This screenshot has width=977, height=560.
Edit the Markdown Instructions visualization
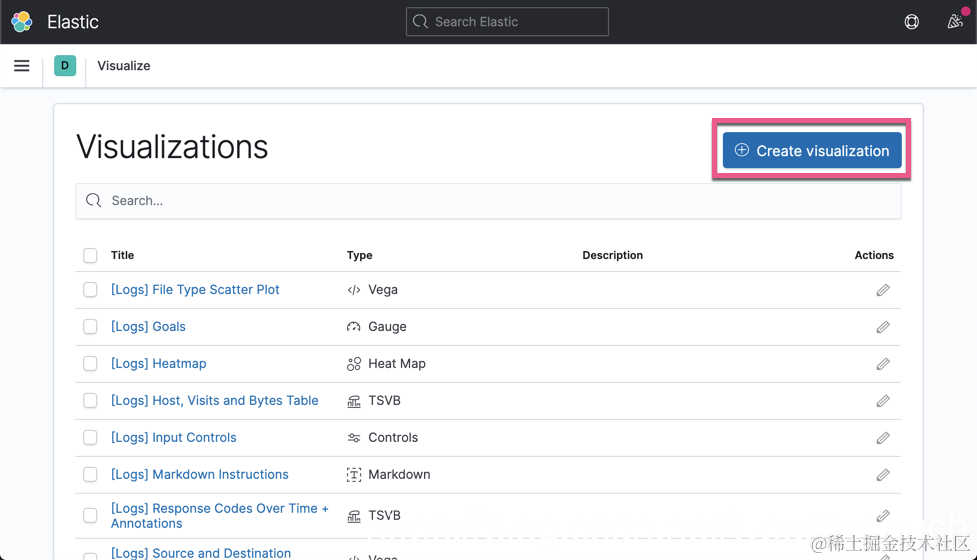tap(883, 475)
